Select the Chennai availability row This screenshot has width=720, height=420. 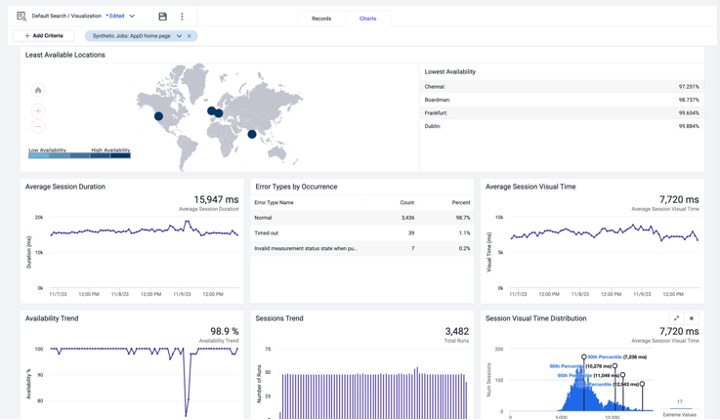[562, 87]
